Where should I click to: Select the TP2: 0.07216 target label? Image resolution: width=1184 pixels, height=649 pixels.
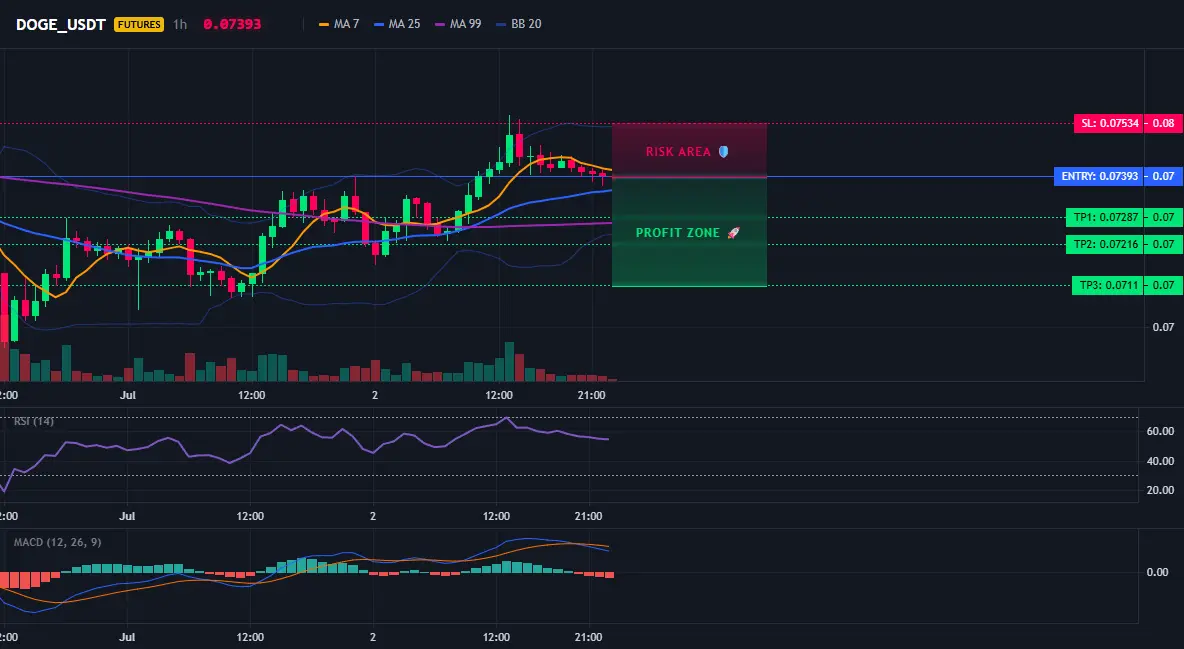click(1105, 245)
